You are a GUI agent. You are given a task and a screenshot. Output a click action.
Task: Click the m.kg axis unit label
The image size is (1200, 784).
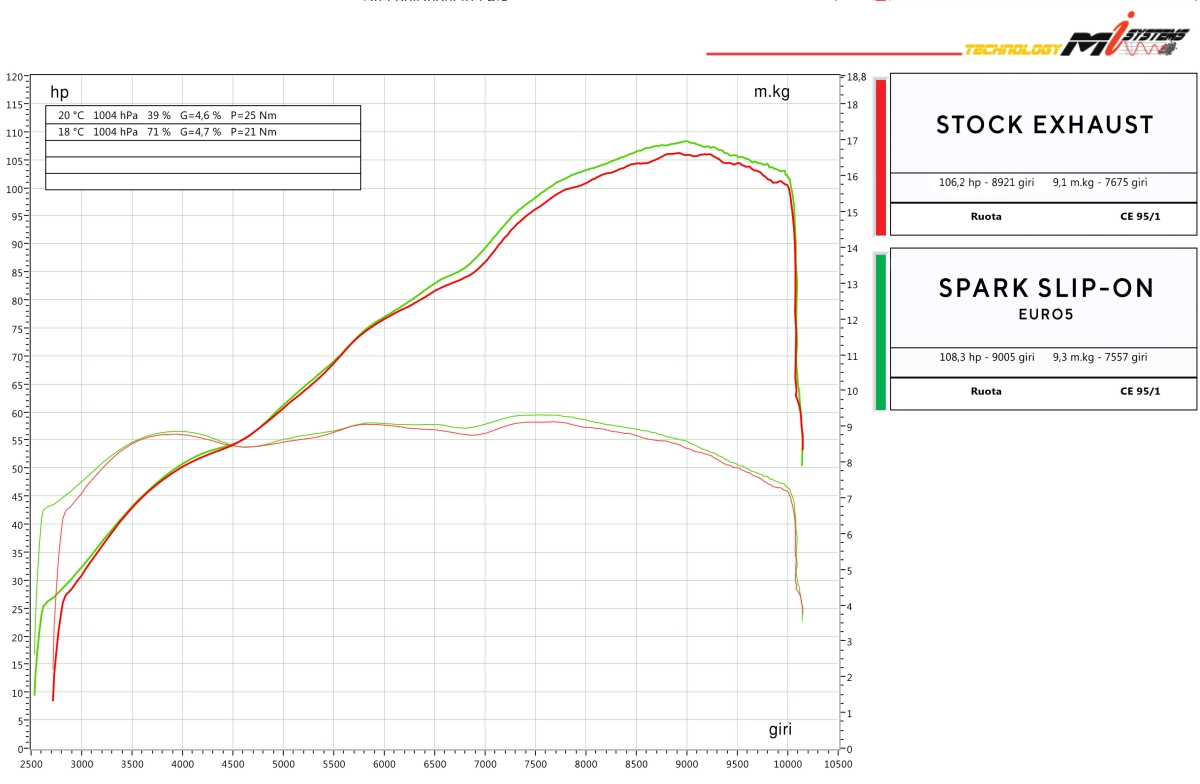tap(771, 92)
